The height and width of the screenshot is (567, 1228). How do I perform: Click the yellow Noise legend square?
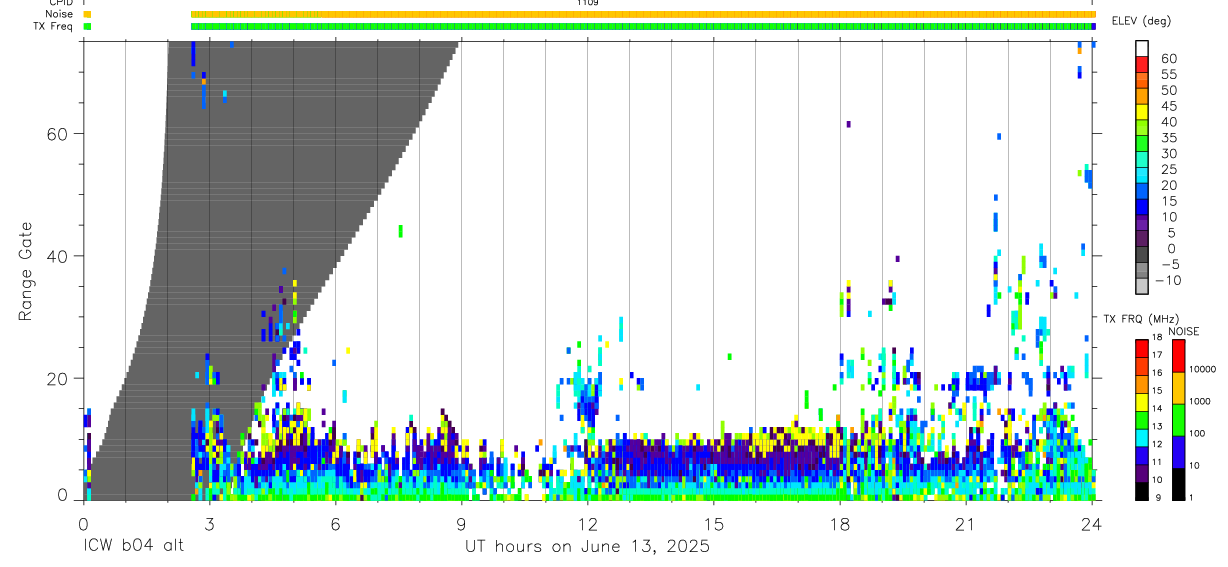[87, 15]
